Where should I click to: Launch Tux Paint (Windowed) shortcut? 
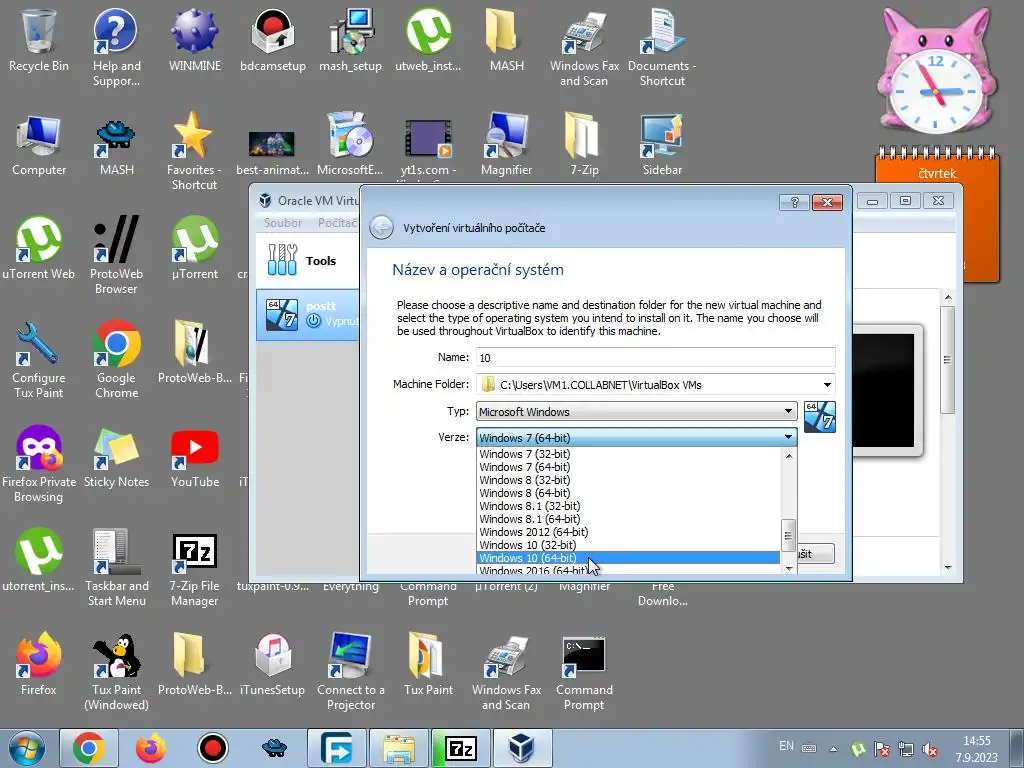tap(116, 670)
